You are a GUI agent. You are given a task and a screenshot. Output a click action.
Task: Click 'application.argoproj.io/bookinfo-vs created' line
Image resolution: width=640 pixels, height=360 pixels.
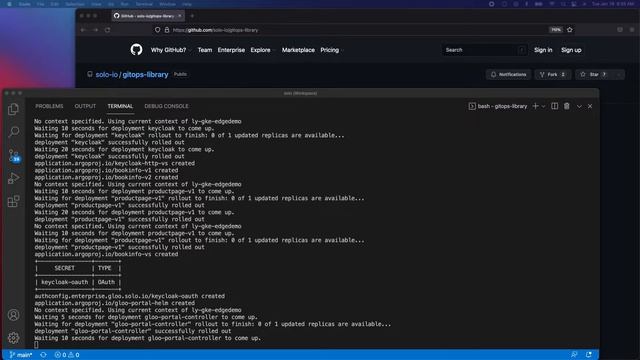pos(106,254)
